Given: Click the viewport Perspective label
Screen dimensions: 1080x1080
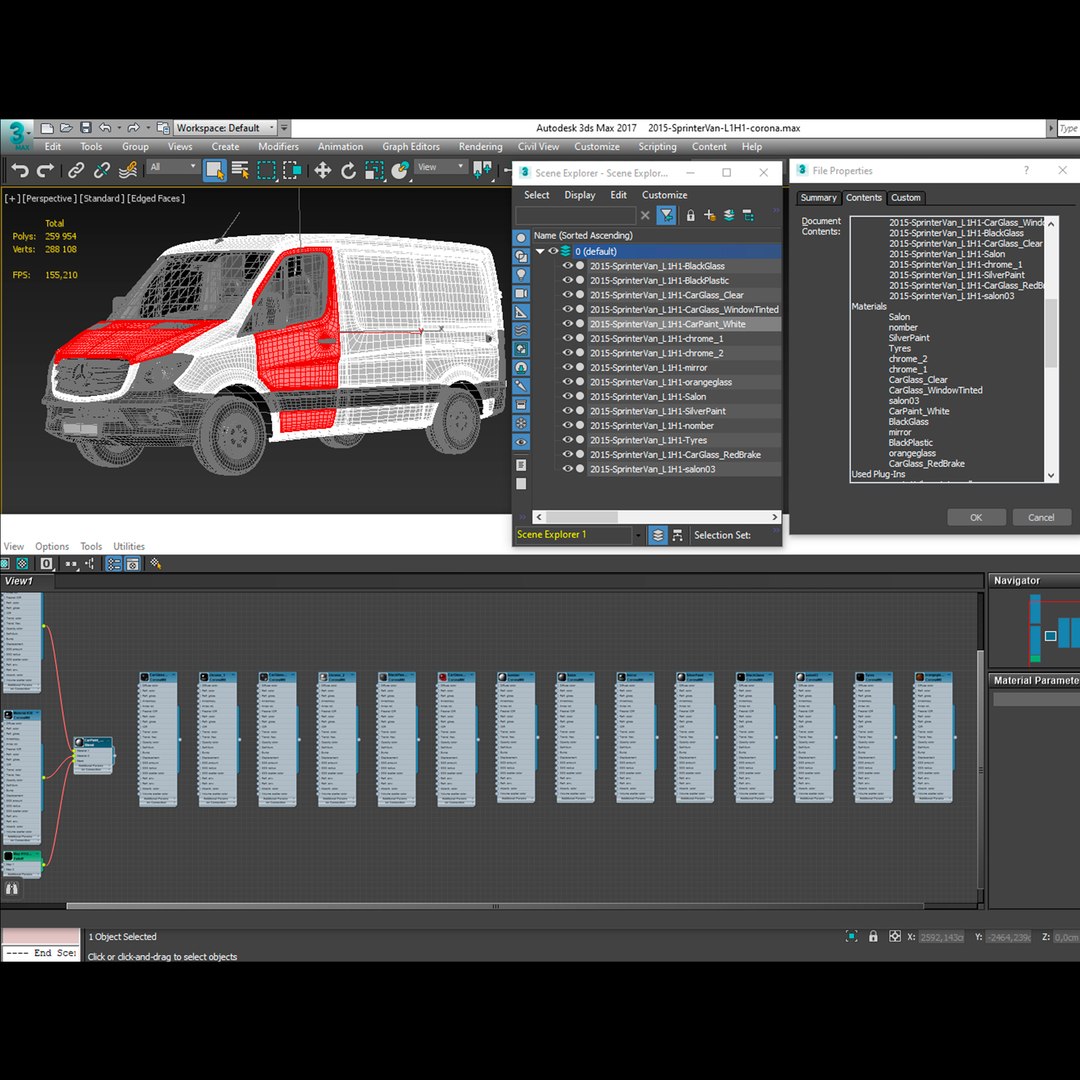Looking at the screenshot, I should point(49,198).
